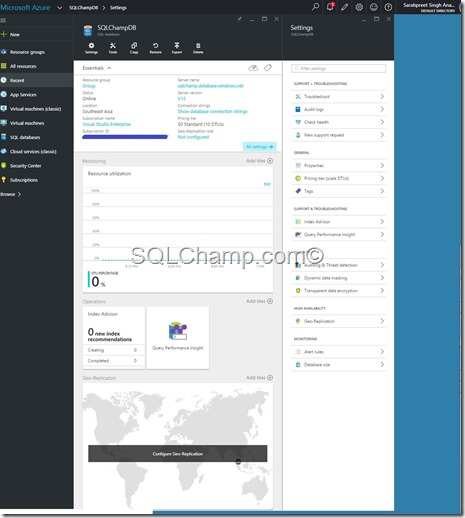Open New support request in Settings
This screenshot has width=465, height=518.
coord(338,135)
